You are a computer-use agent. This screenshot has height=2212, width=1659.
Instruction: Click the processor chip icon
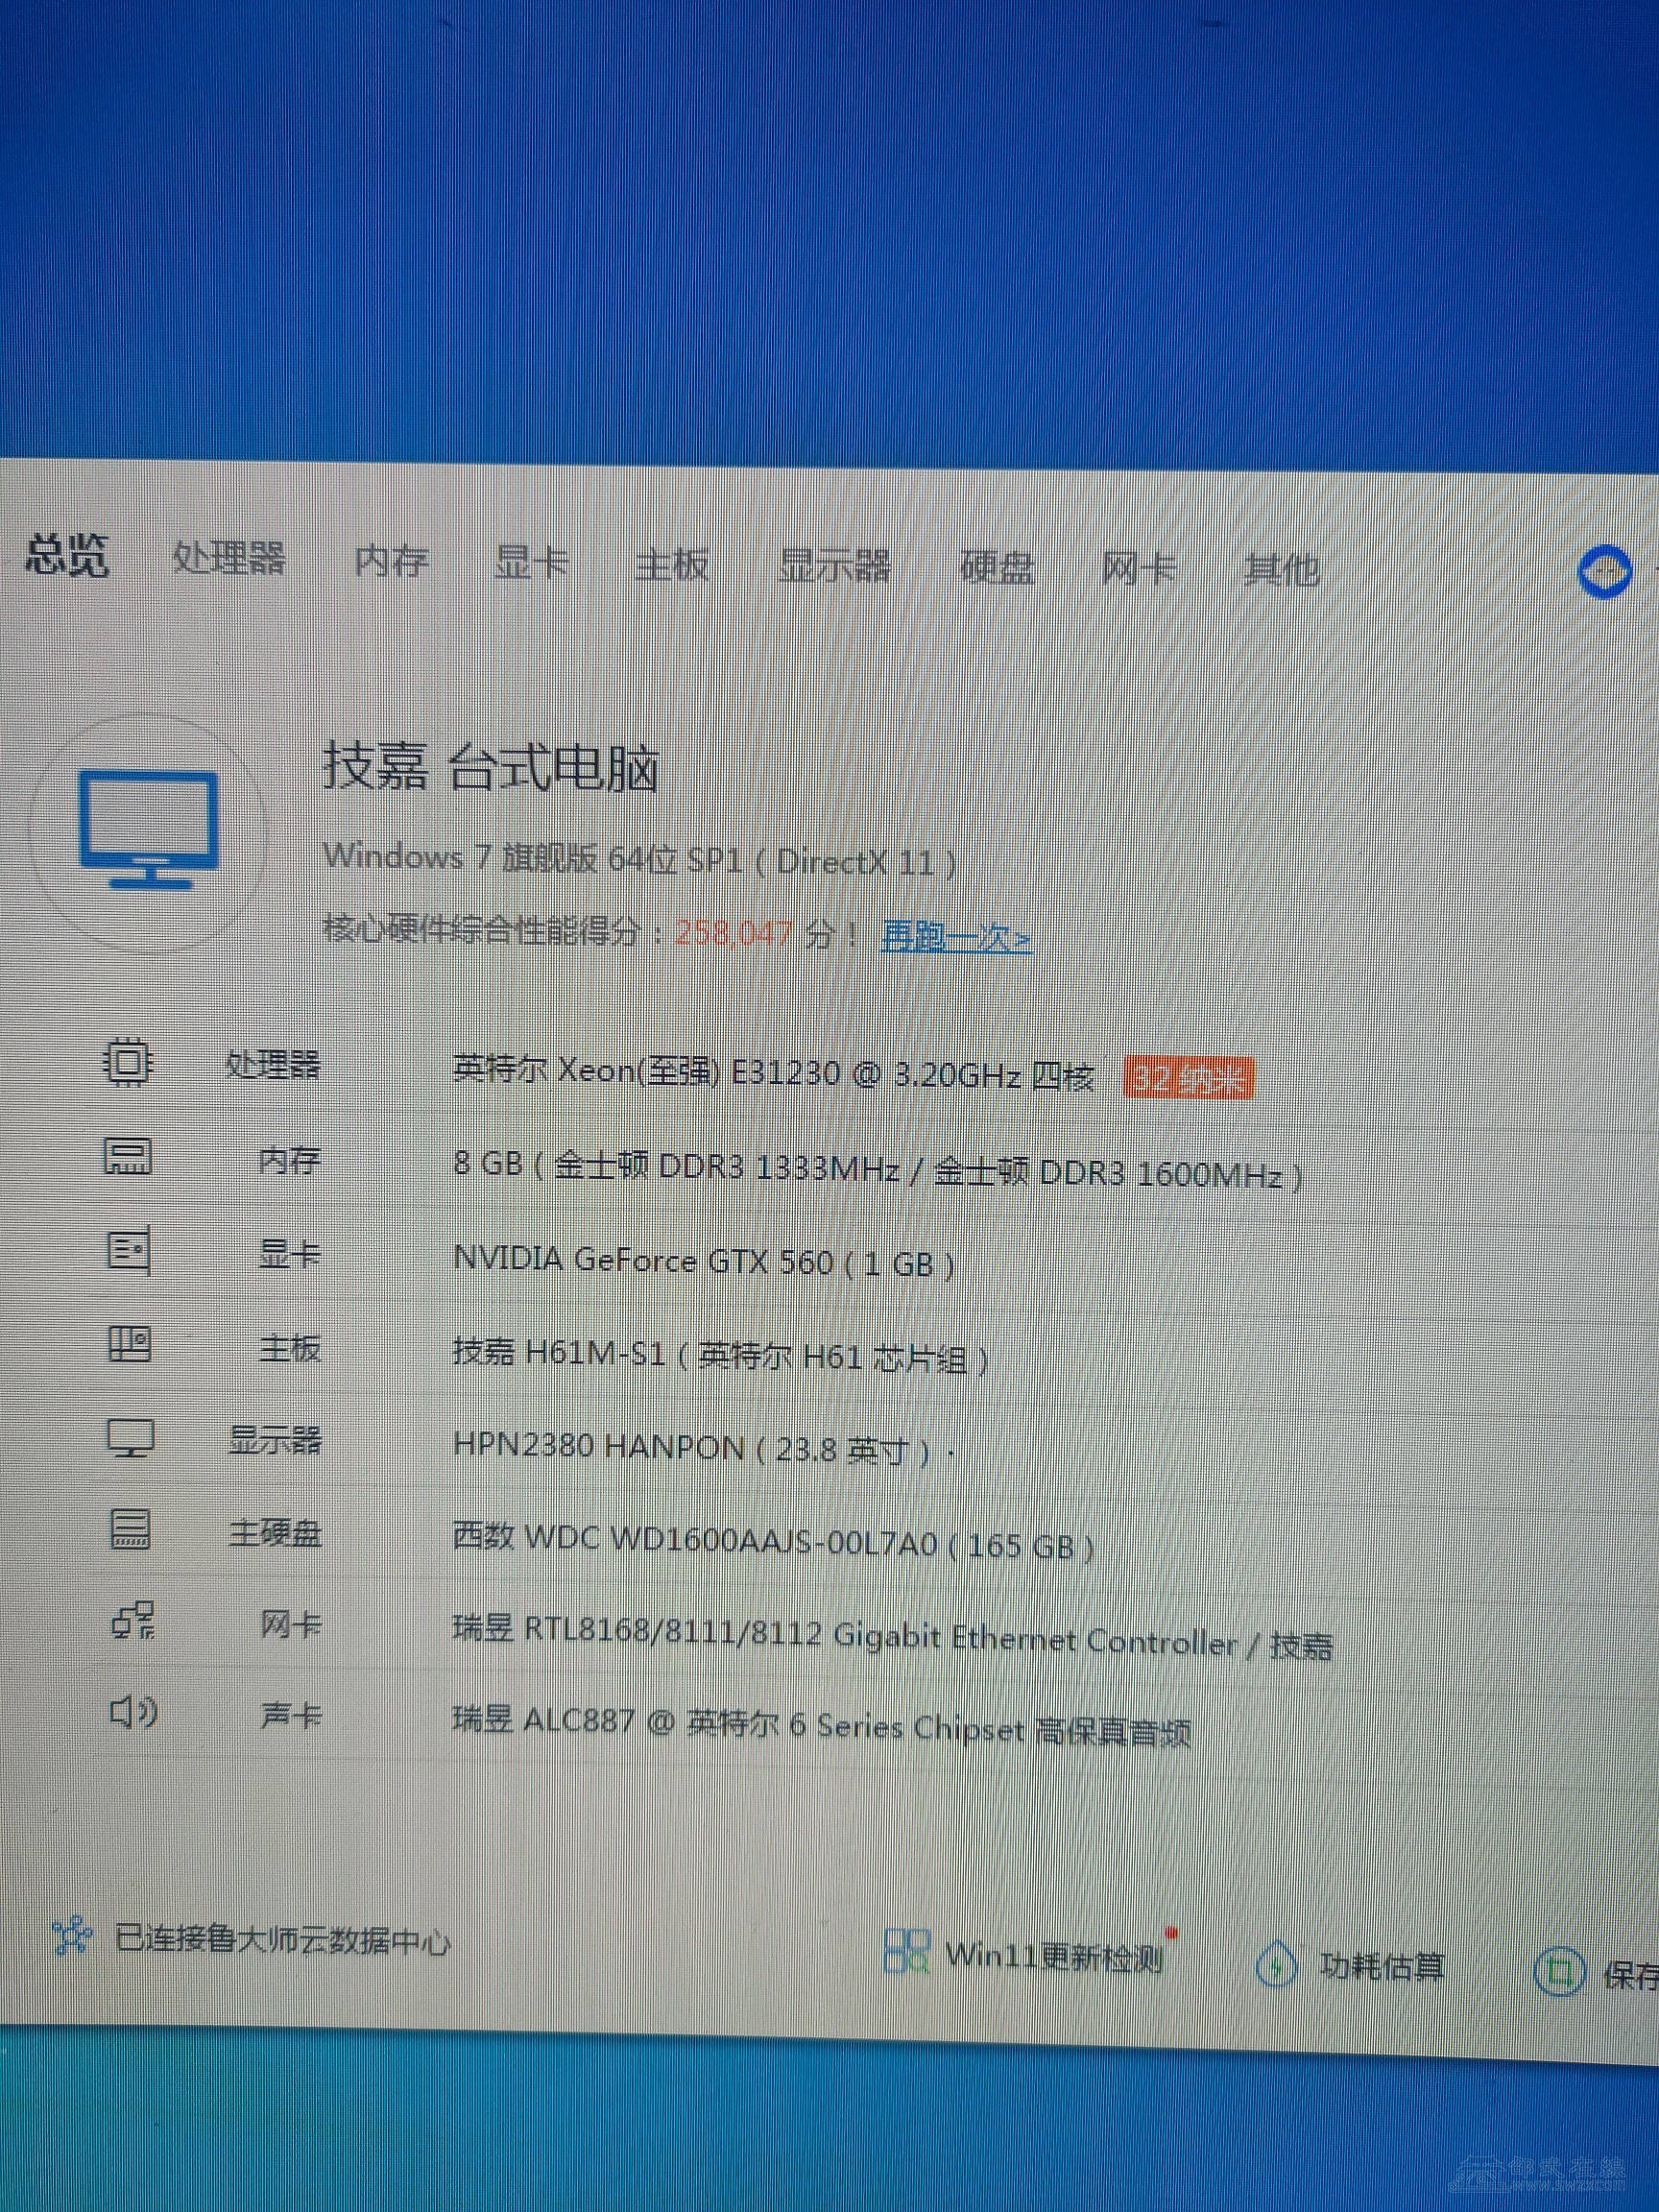pyautogui.click(x=128, y=1061)
